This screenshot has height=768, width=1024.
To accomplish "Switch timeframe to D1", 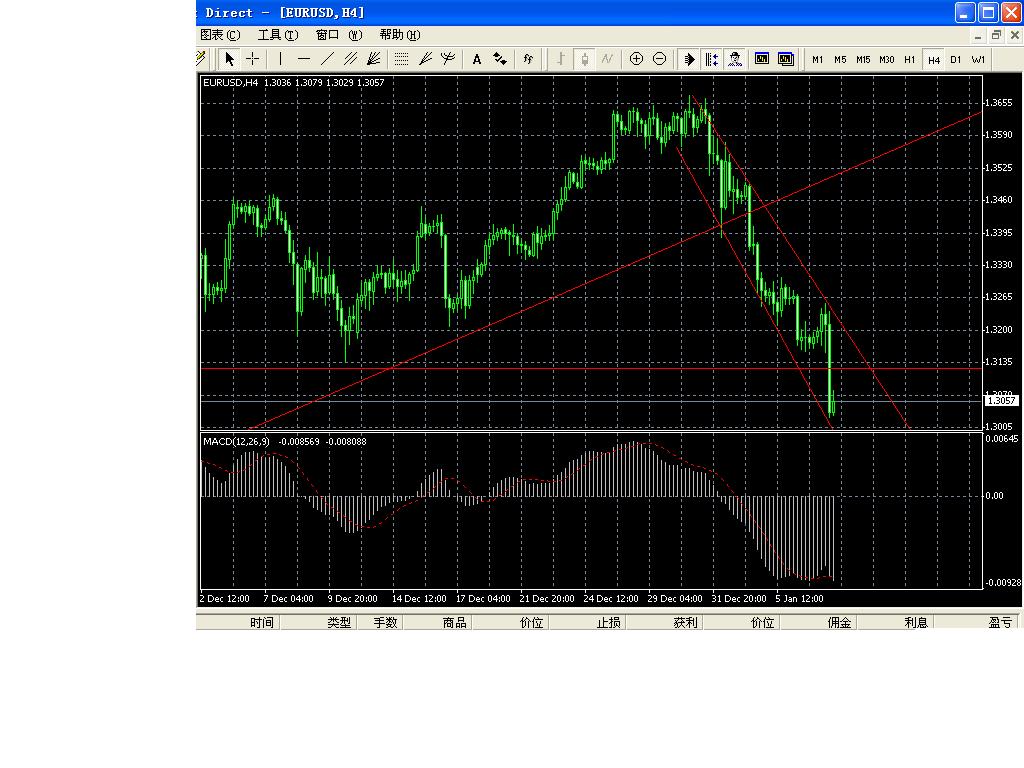I will tap(955, 59).
